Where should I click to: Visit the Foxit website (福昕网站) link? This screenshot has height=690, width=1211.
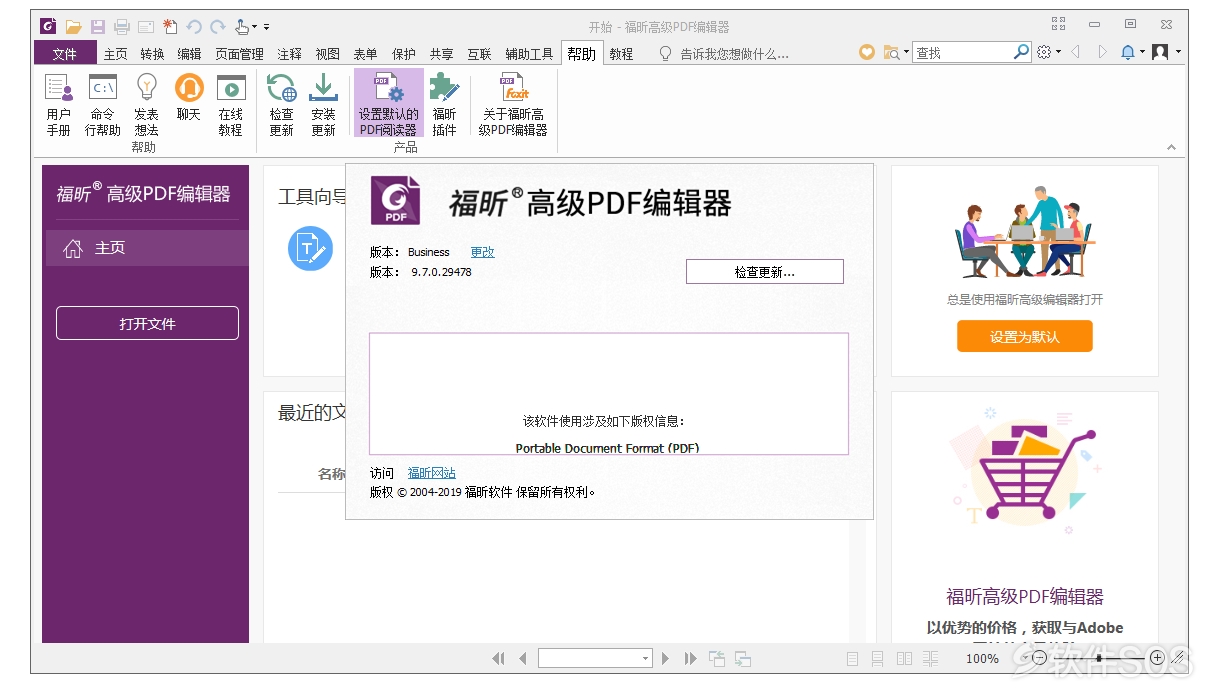432,473
